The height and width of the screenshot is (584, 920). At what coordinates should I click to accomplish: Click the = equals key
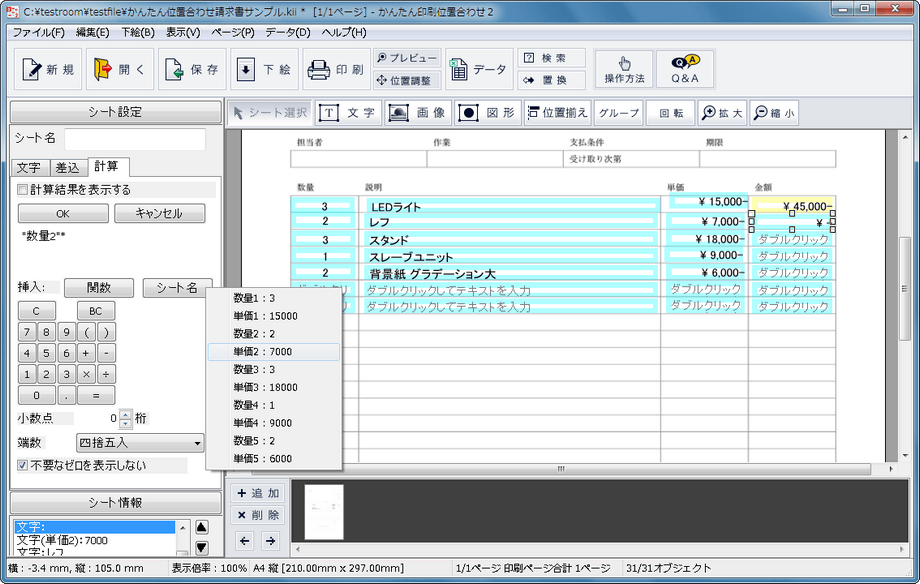[96, 396]
